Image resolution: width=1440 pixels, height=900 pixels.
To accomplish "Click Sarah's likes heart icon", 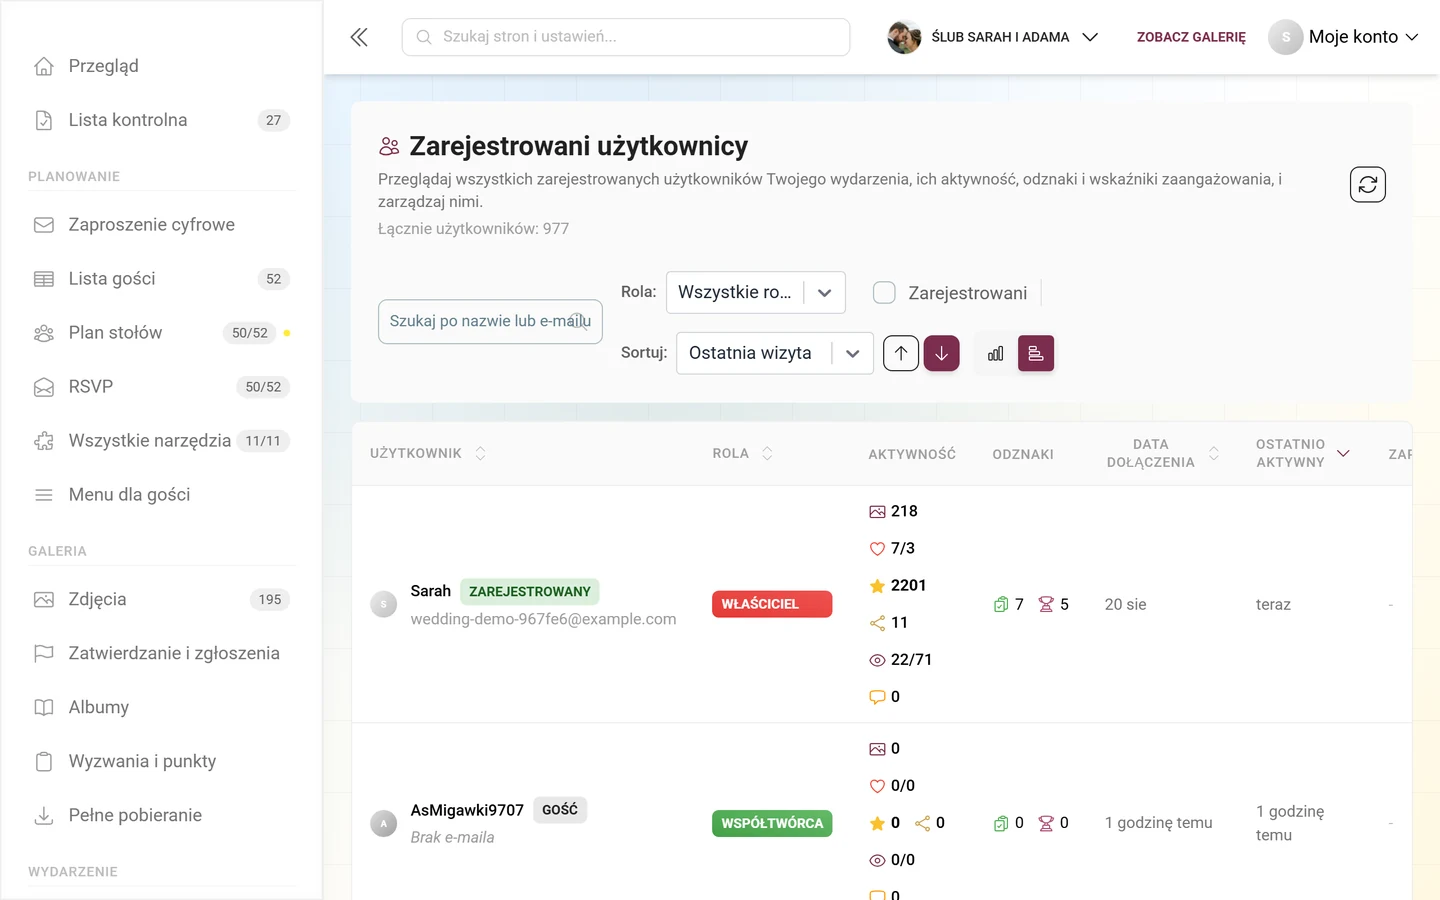I will click(877, 548).
